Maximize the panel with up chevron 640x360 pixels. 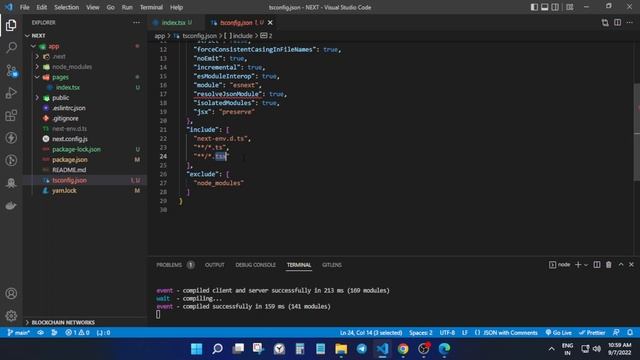point(621,264)
